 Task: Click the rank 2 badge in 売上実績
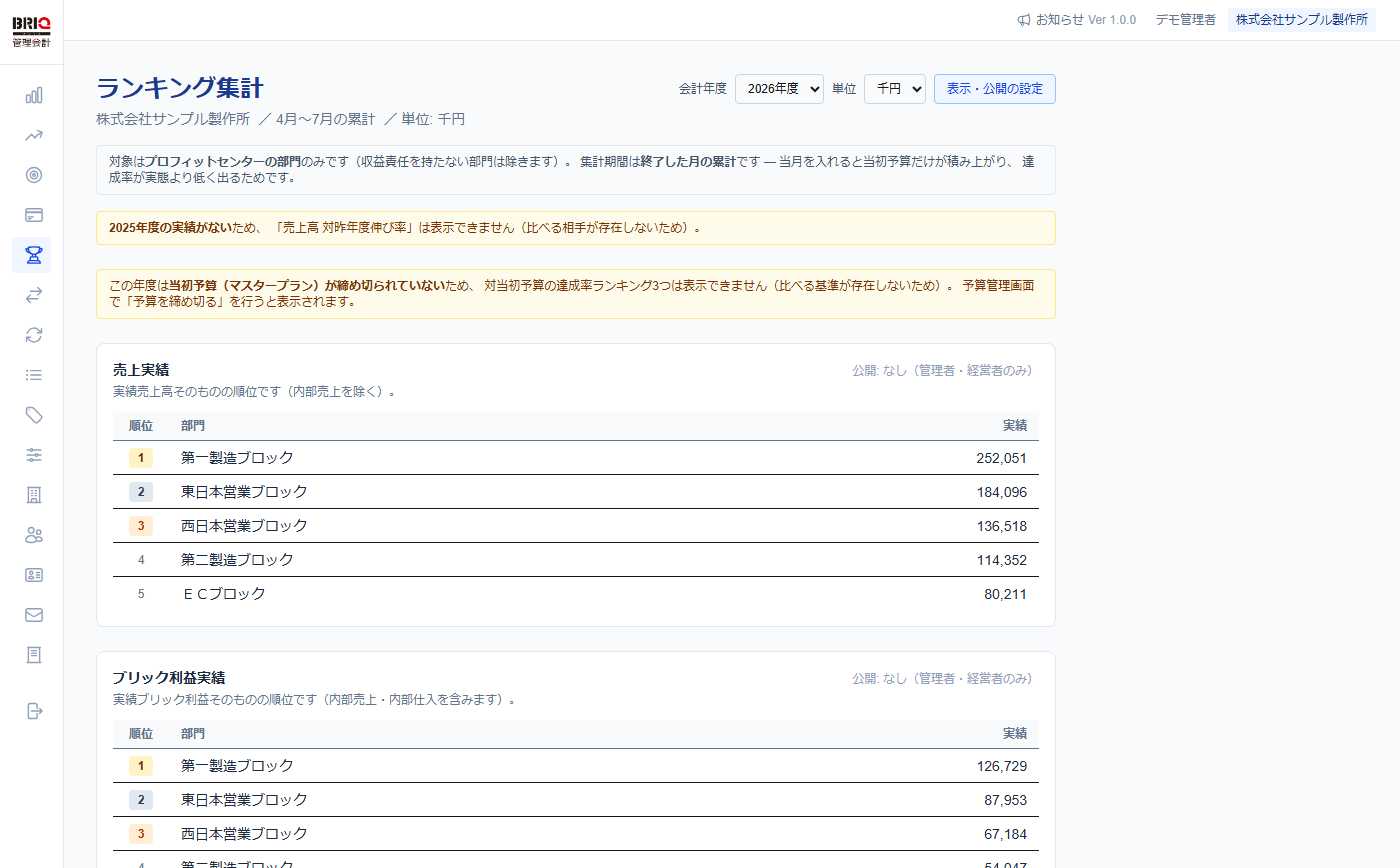tap(141, 492)
